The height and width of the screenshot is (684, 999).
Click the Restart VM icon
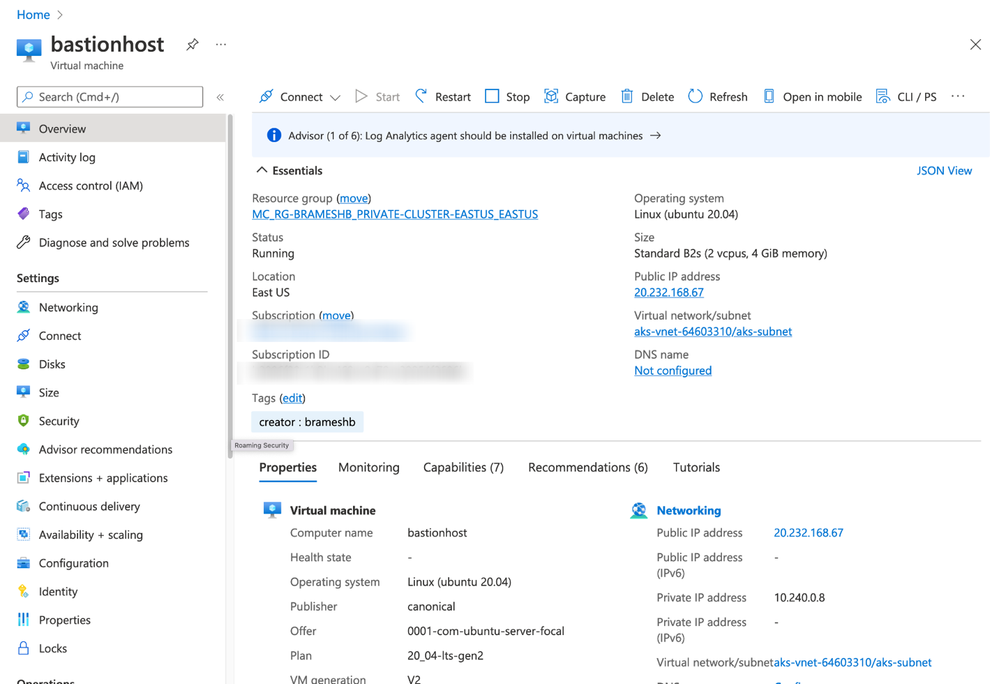point(421,96)
